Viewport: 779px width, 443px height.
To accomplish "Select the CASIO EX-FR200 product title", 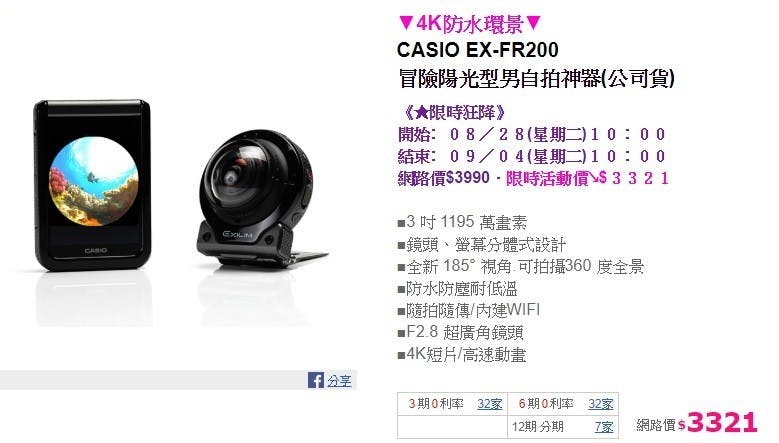I will tap(477, 50).
